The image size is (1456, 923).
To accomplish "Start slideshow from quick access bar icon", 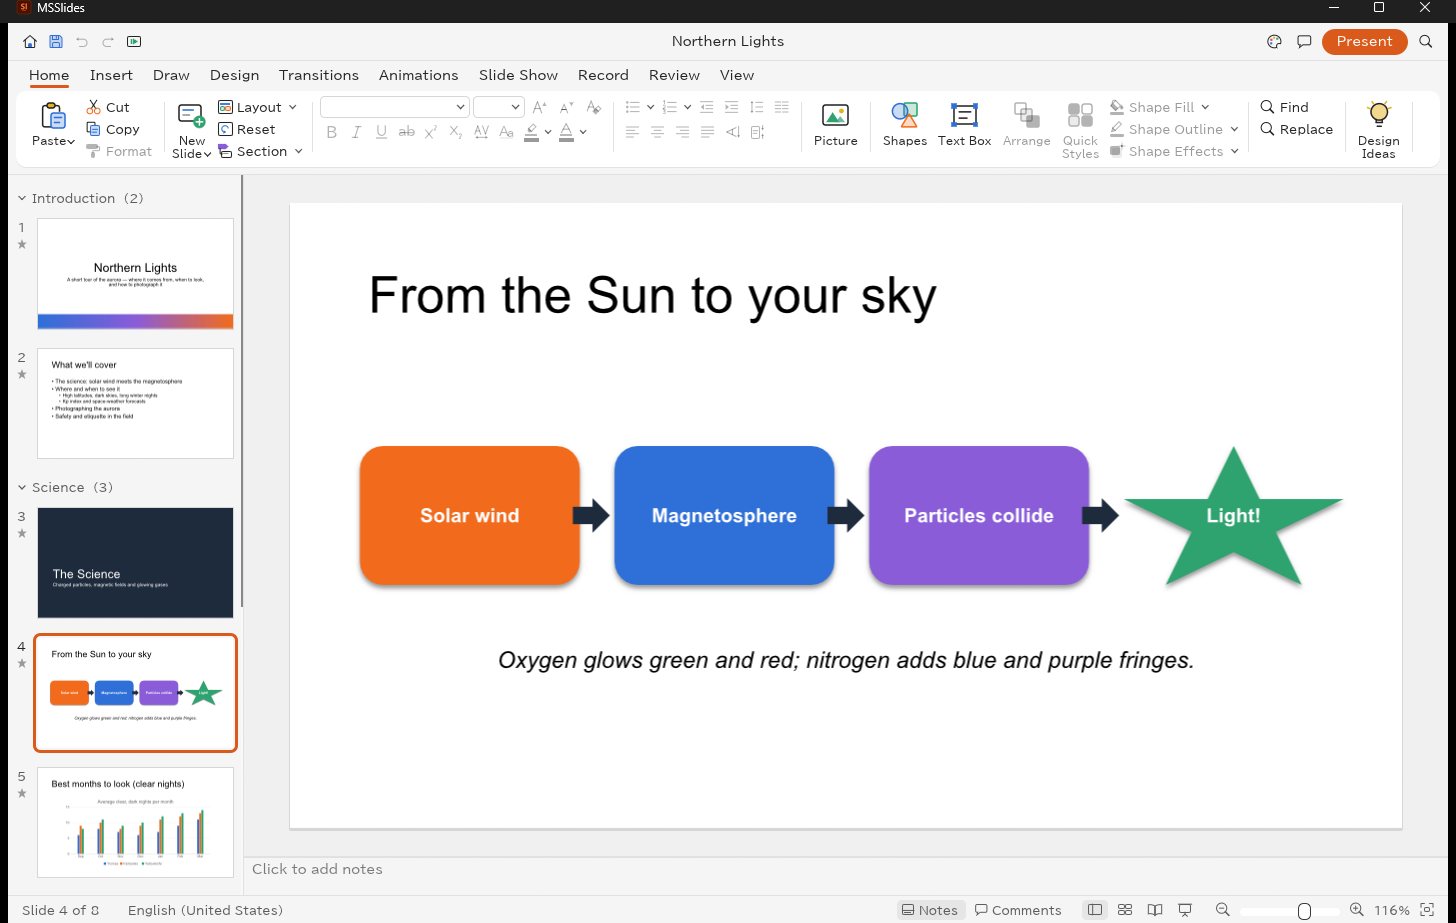I will point(134,42).
